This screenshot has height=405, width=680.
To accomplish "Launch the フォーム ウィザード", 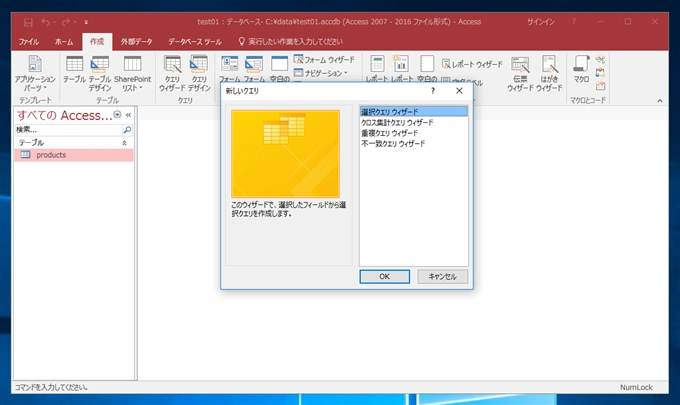I will [324, 59].
